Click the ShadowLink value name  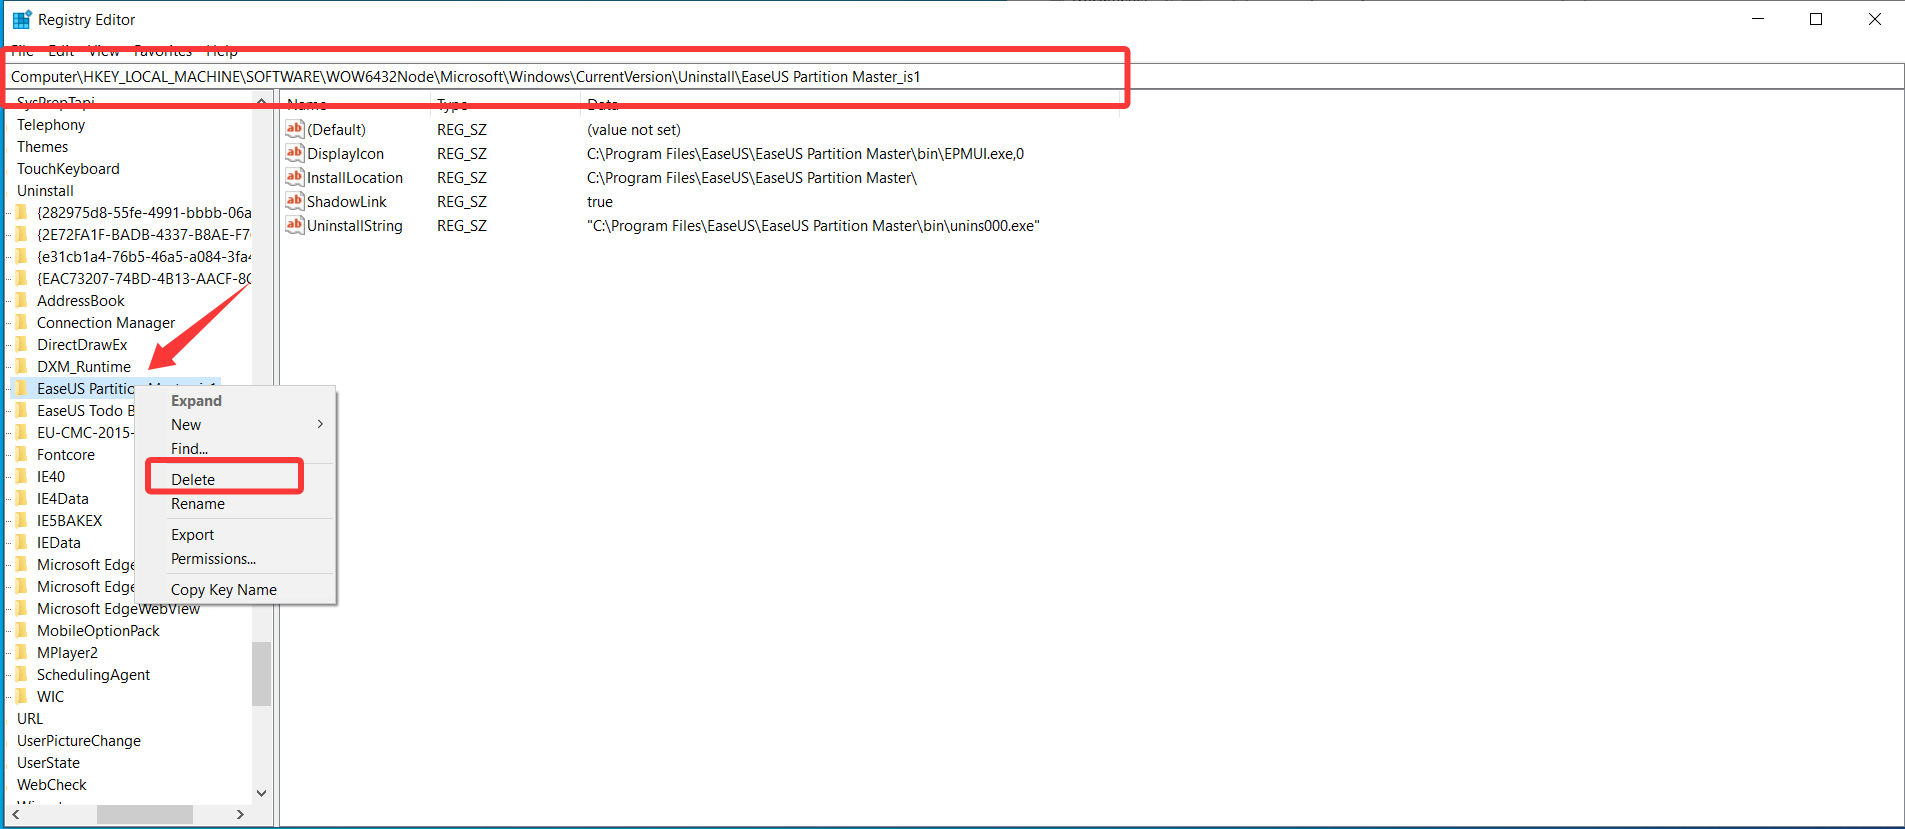(347, 201)
